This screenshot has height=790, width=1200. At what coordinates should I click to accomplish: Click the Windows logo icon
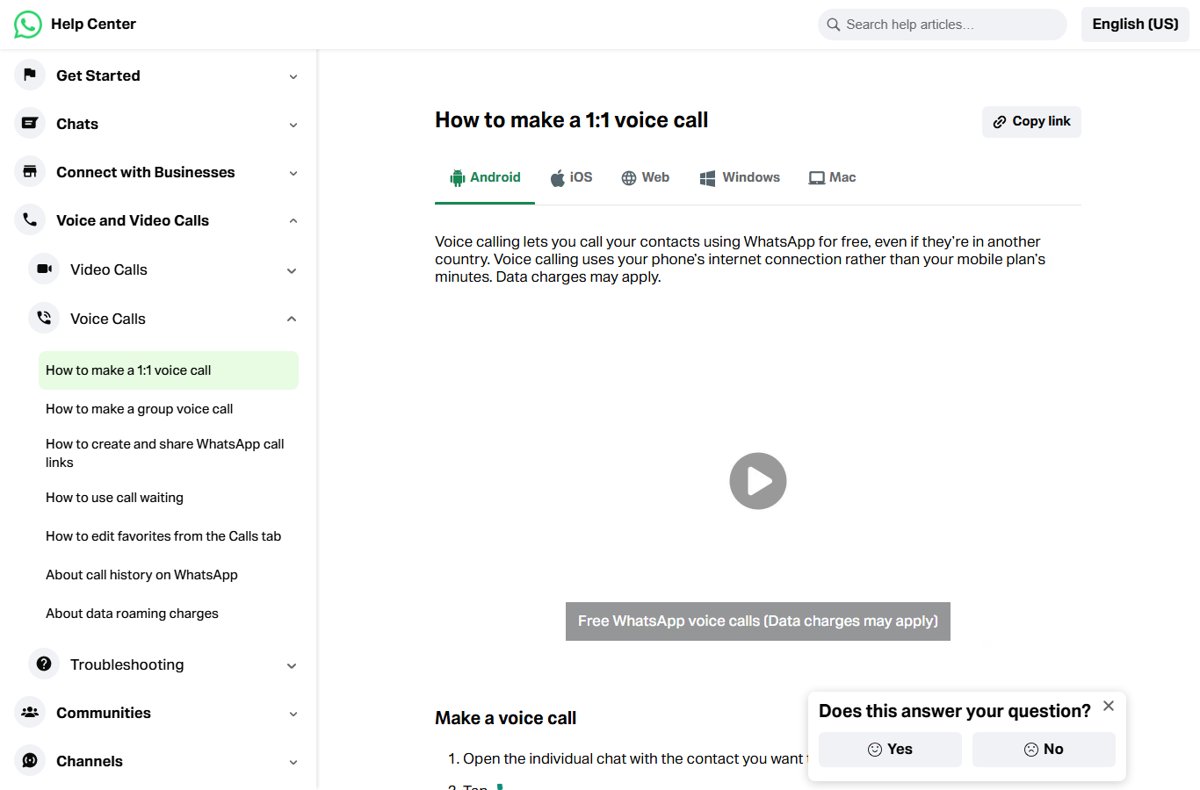[x=707, y=178]
